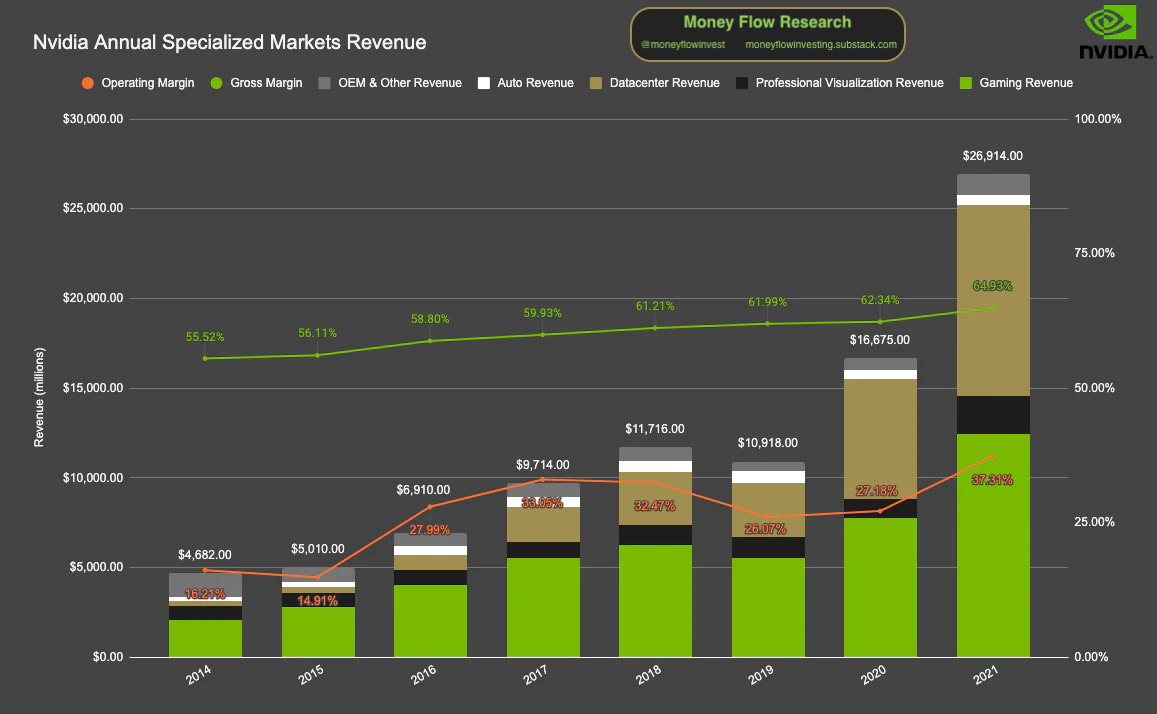Click the 32.47% operating margin label
This screenshot has width=1157, height=714.
[655, 506]
